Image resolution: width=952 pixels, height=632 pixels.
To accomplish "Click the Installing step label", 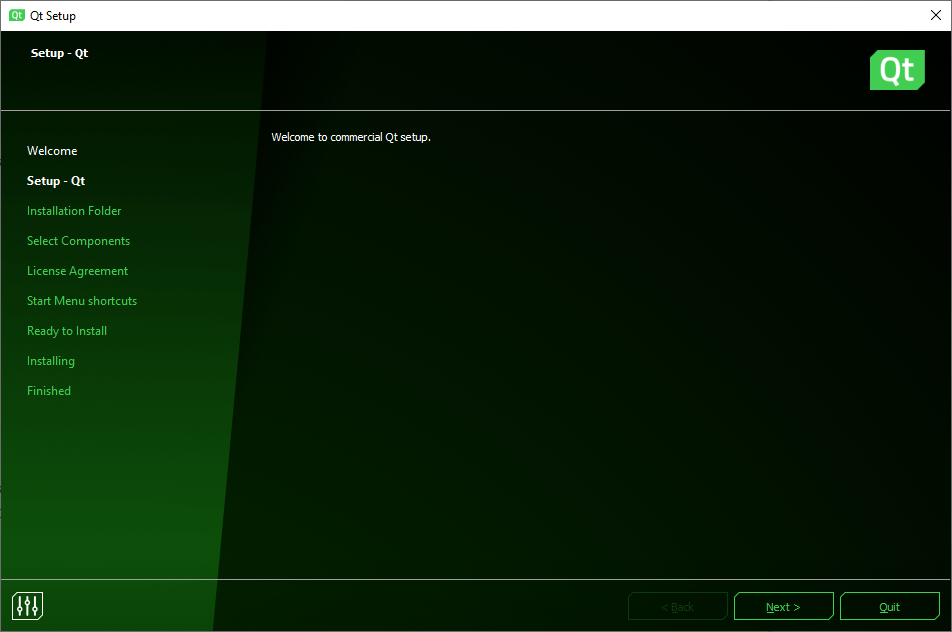I will (51, 361).
